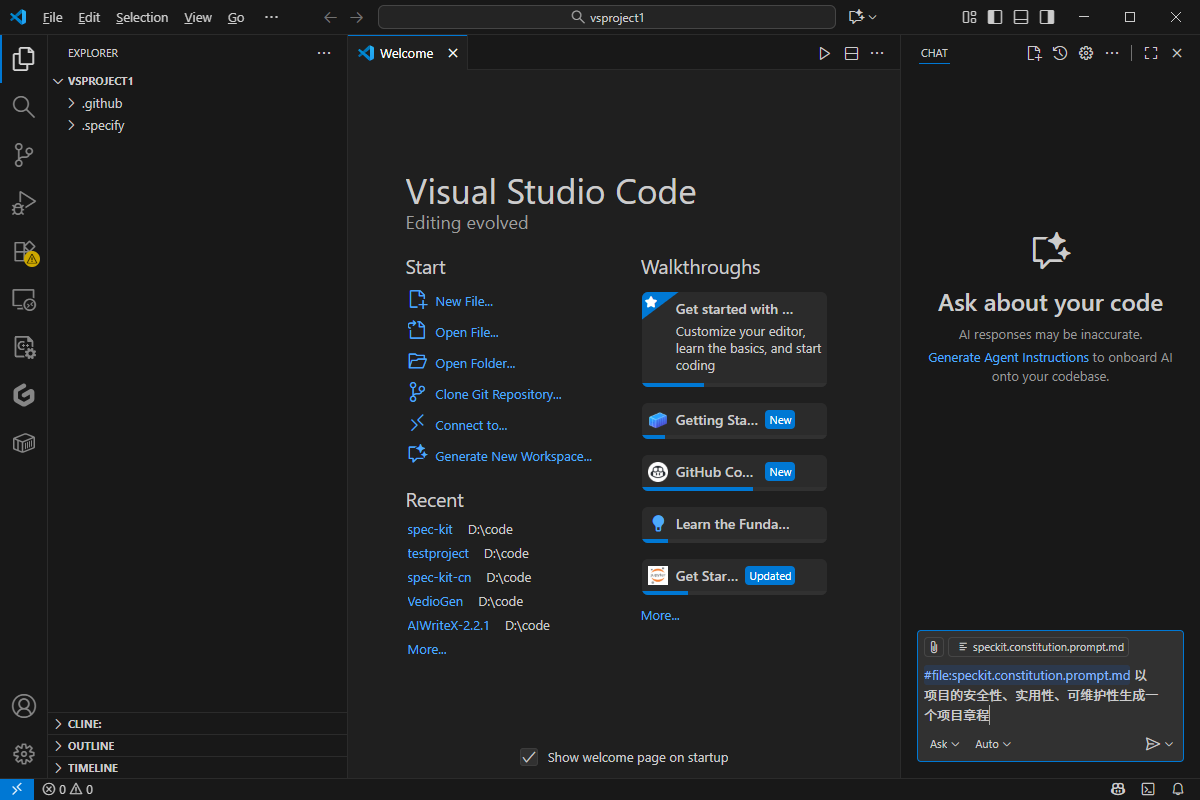Open the Auto model picker dropdown

click(x=993, y=744)
